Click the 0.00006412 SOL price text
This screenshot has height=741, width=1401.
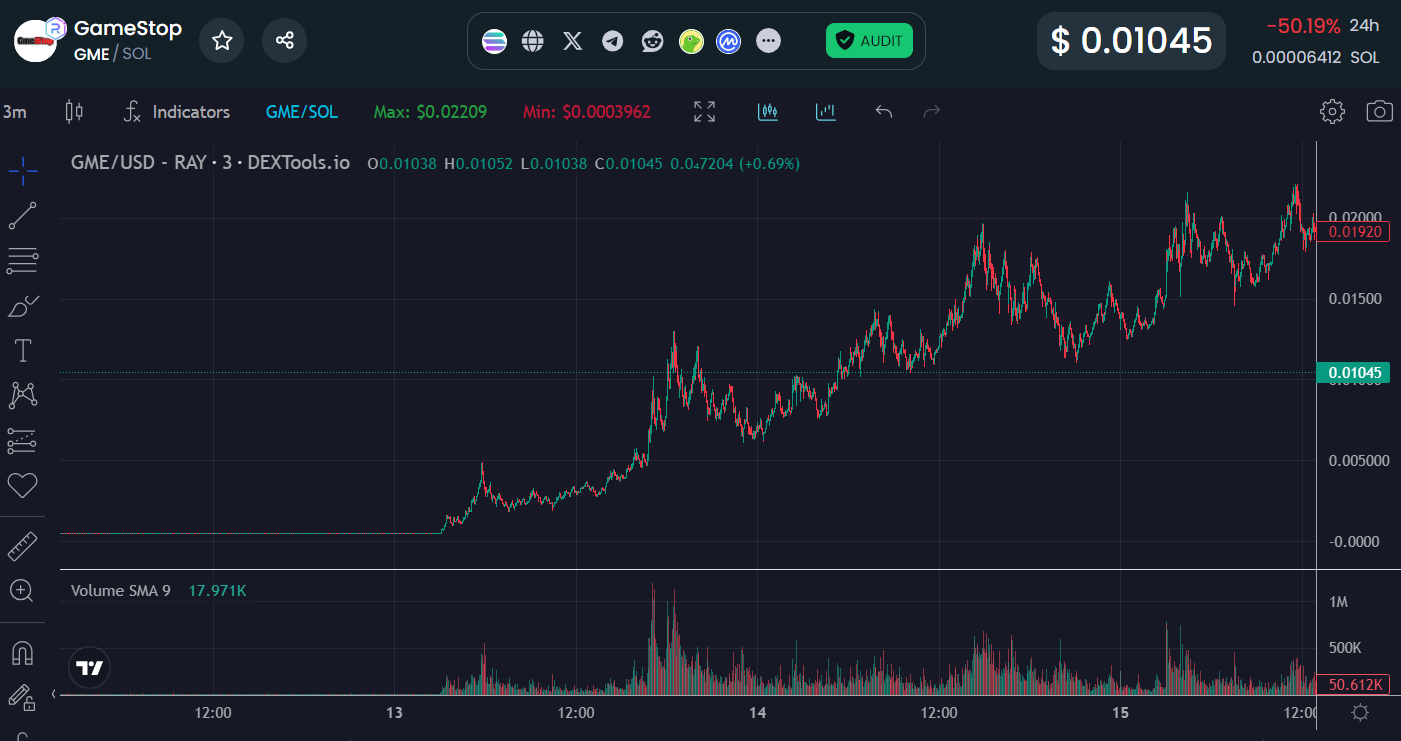1316,58
